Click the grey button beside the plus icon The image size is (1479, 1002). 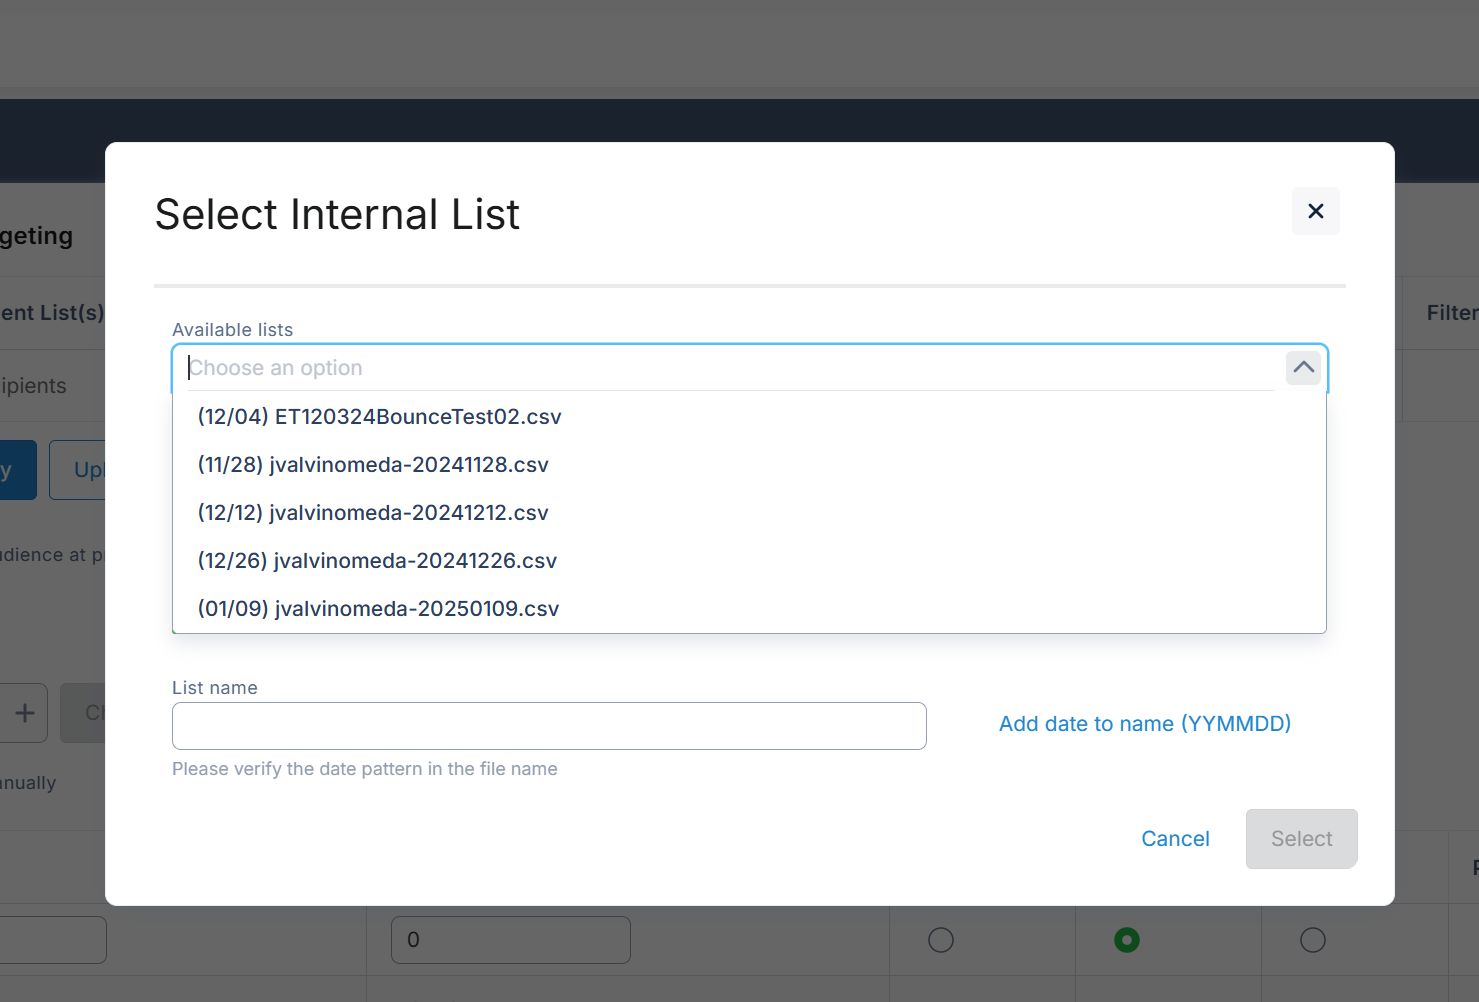(83, 713)
